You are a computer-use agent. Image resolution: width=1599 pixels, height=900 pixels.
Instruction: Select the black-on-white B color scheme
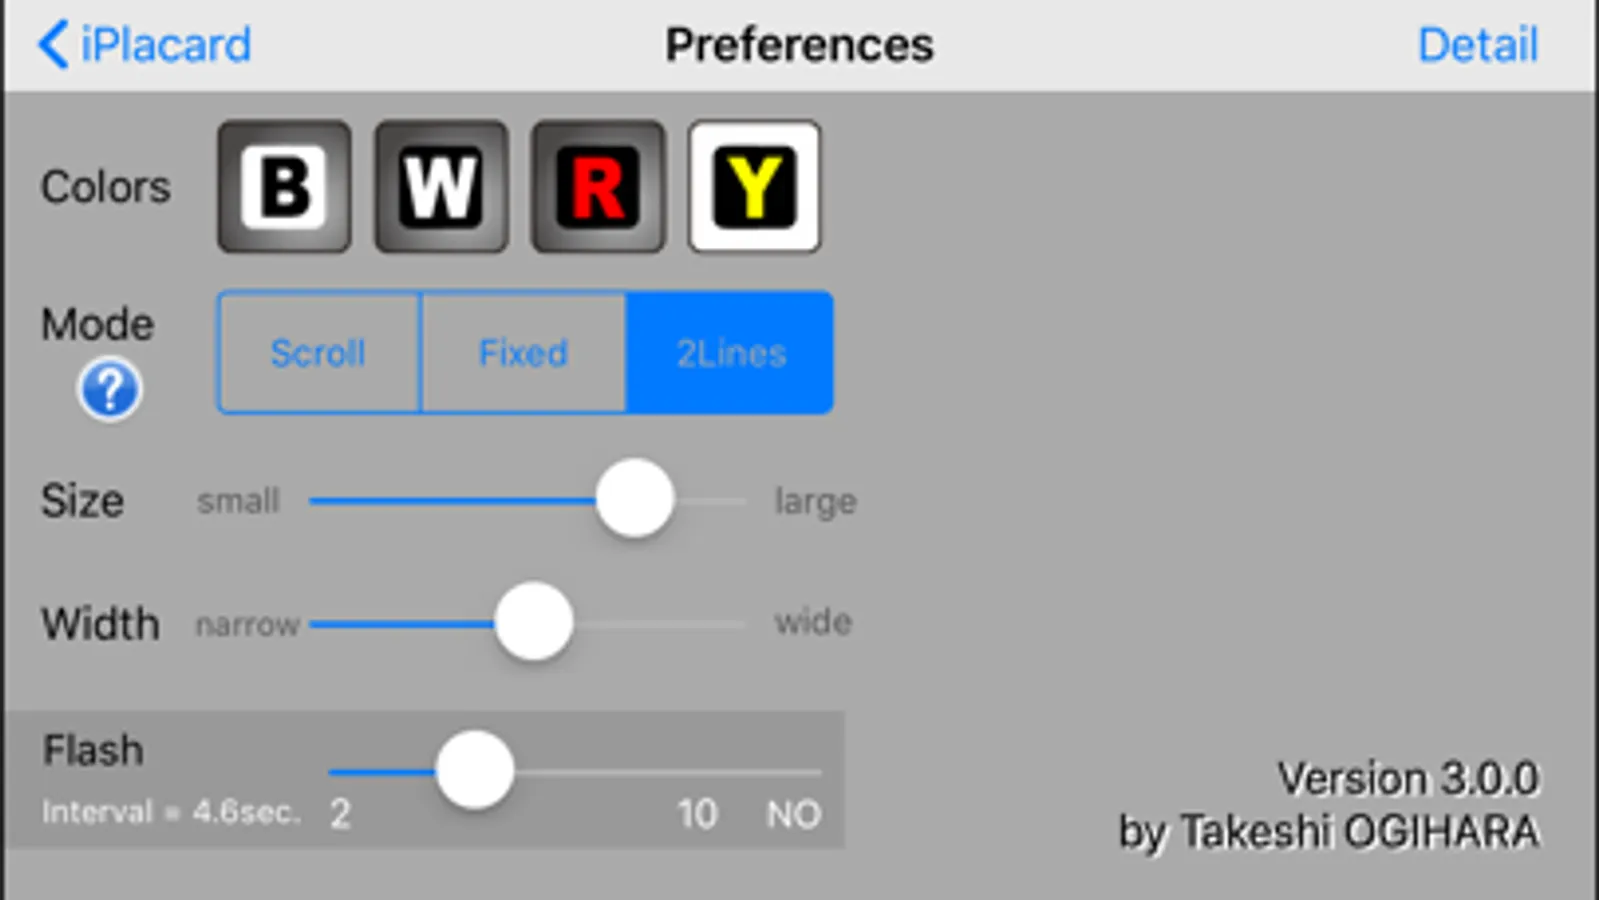[x=284, y=187]
